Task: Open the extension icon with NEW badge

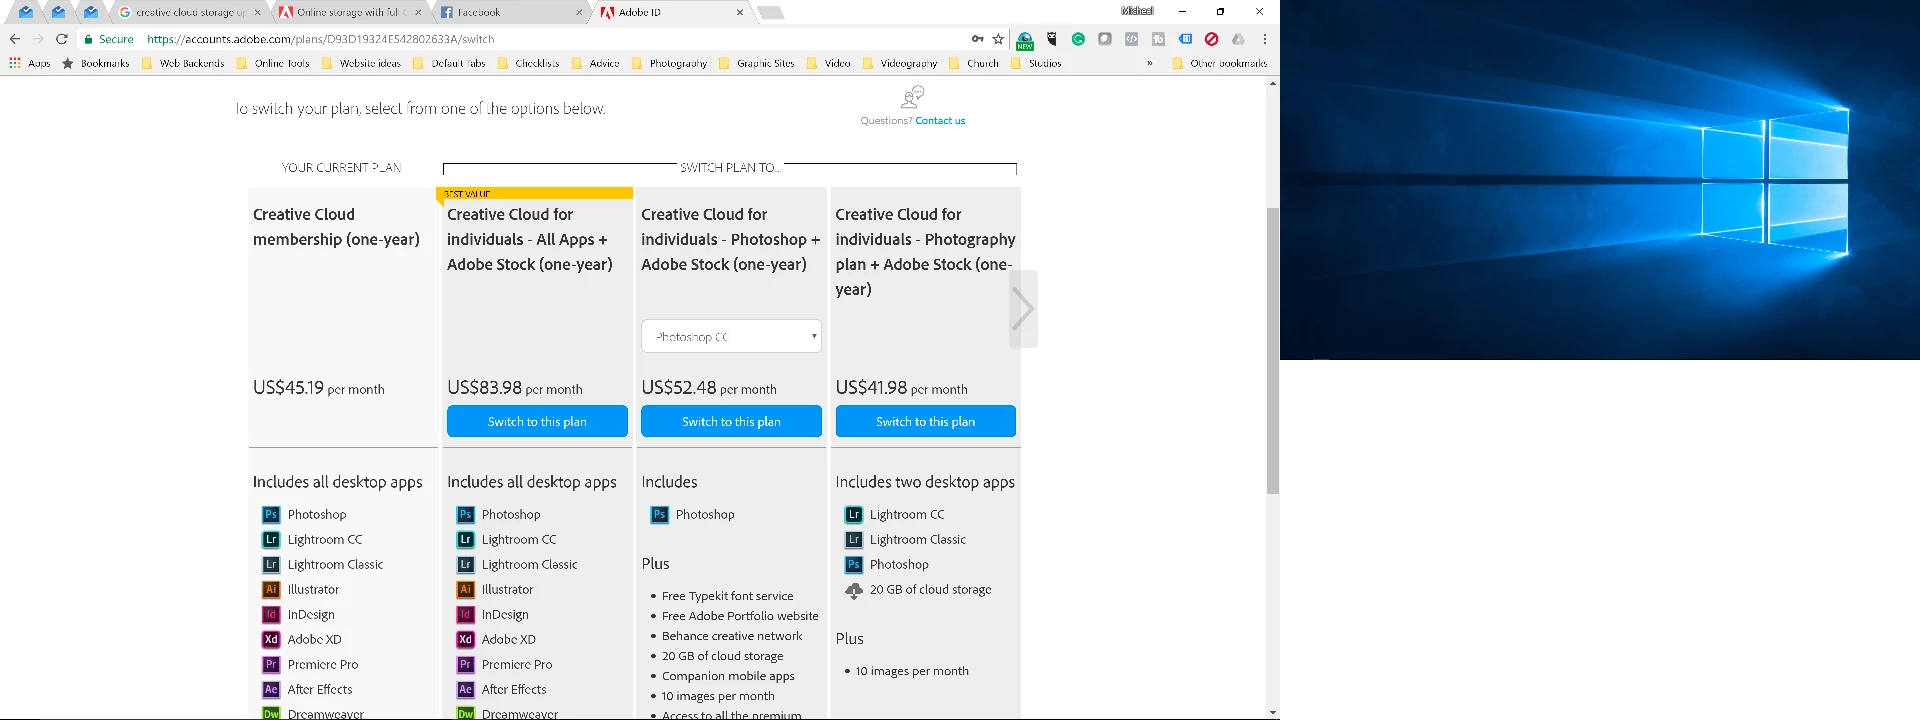Action: [x=1025, y=40]
